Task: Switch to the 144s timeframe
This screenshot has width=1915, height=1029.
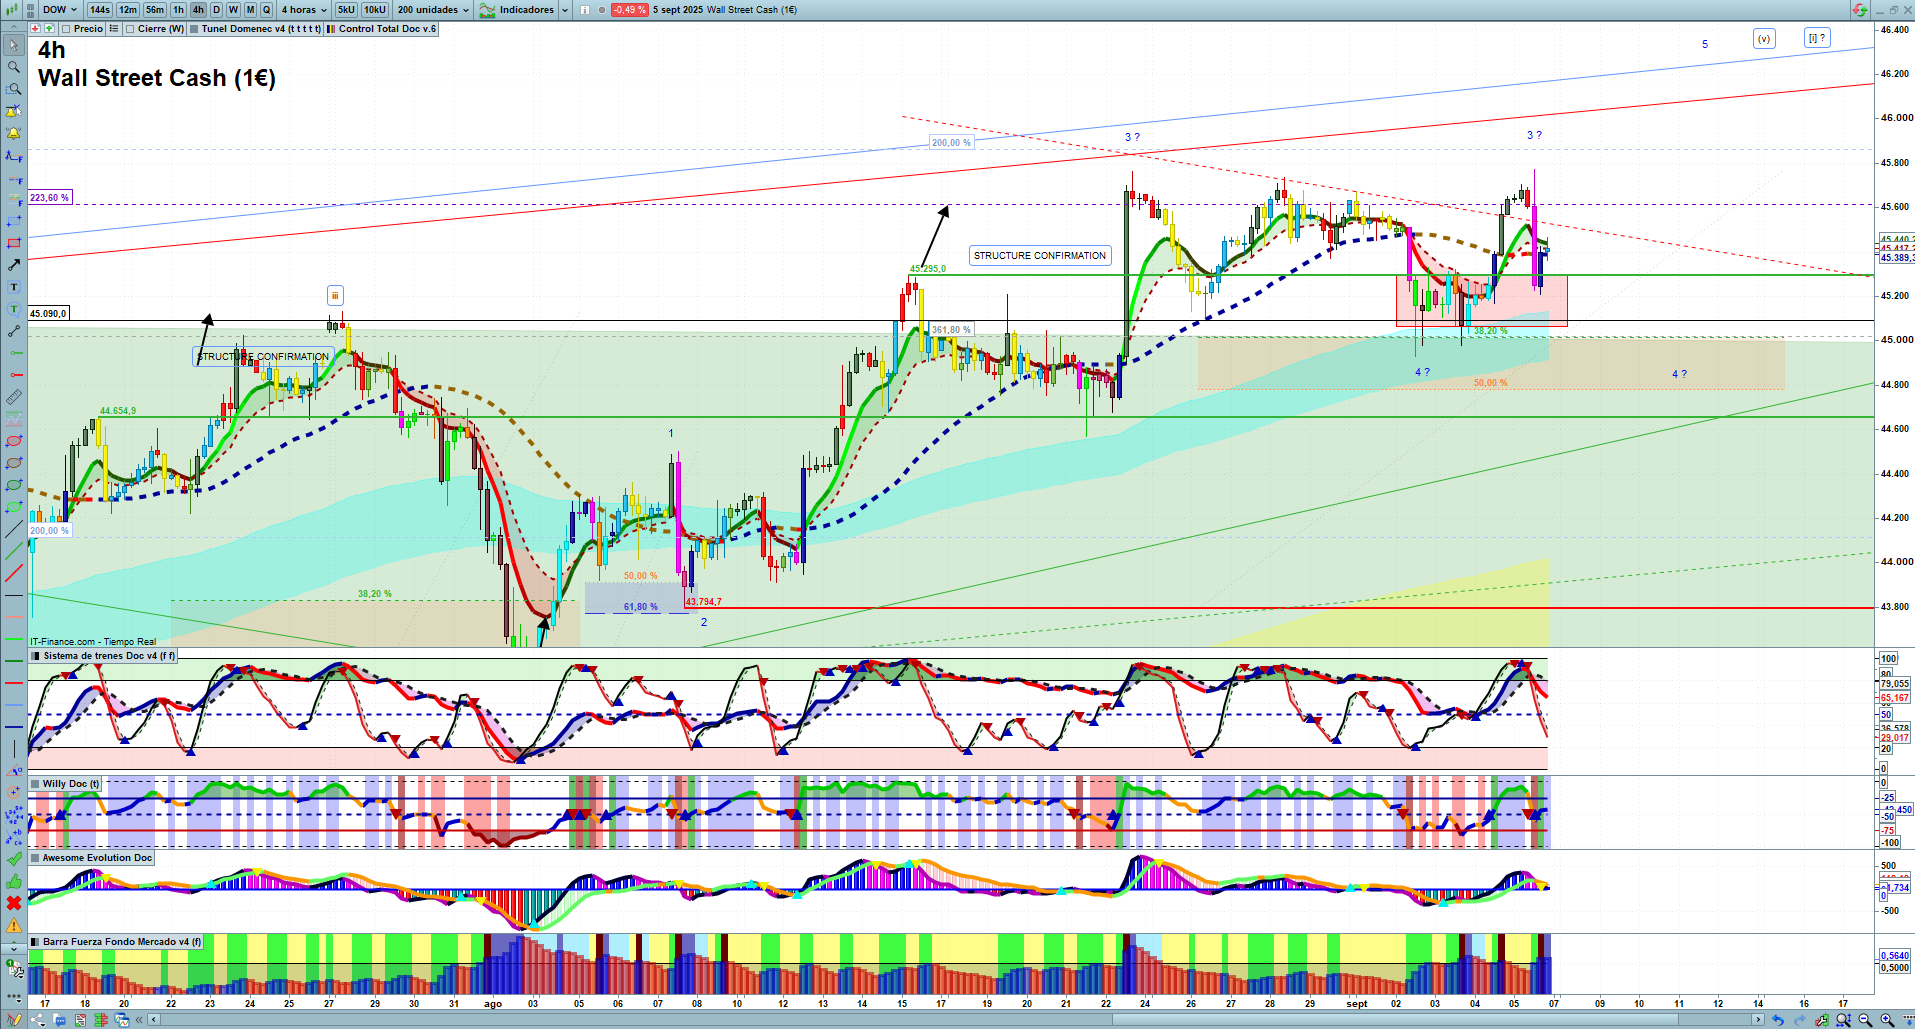Action: [x=100, y=10]
